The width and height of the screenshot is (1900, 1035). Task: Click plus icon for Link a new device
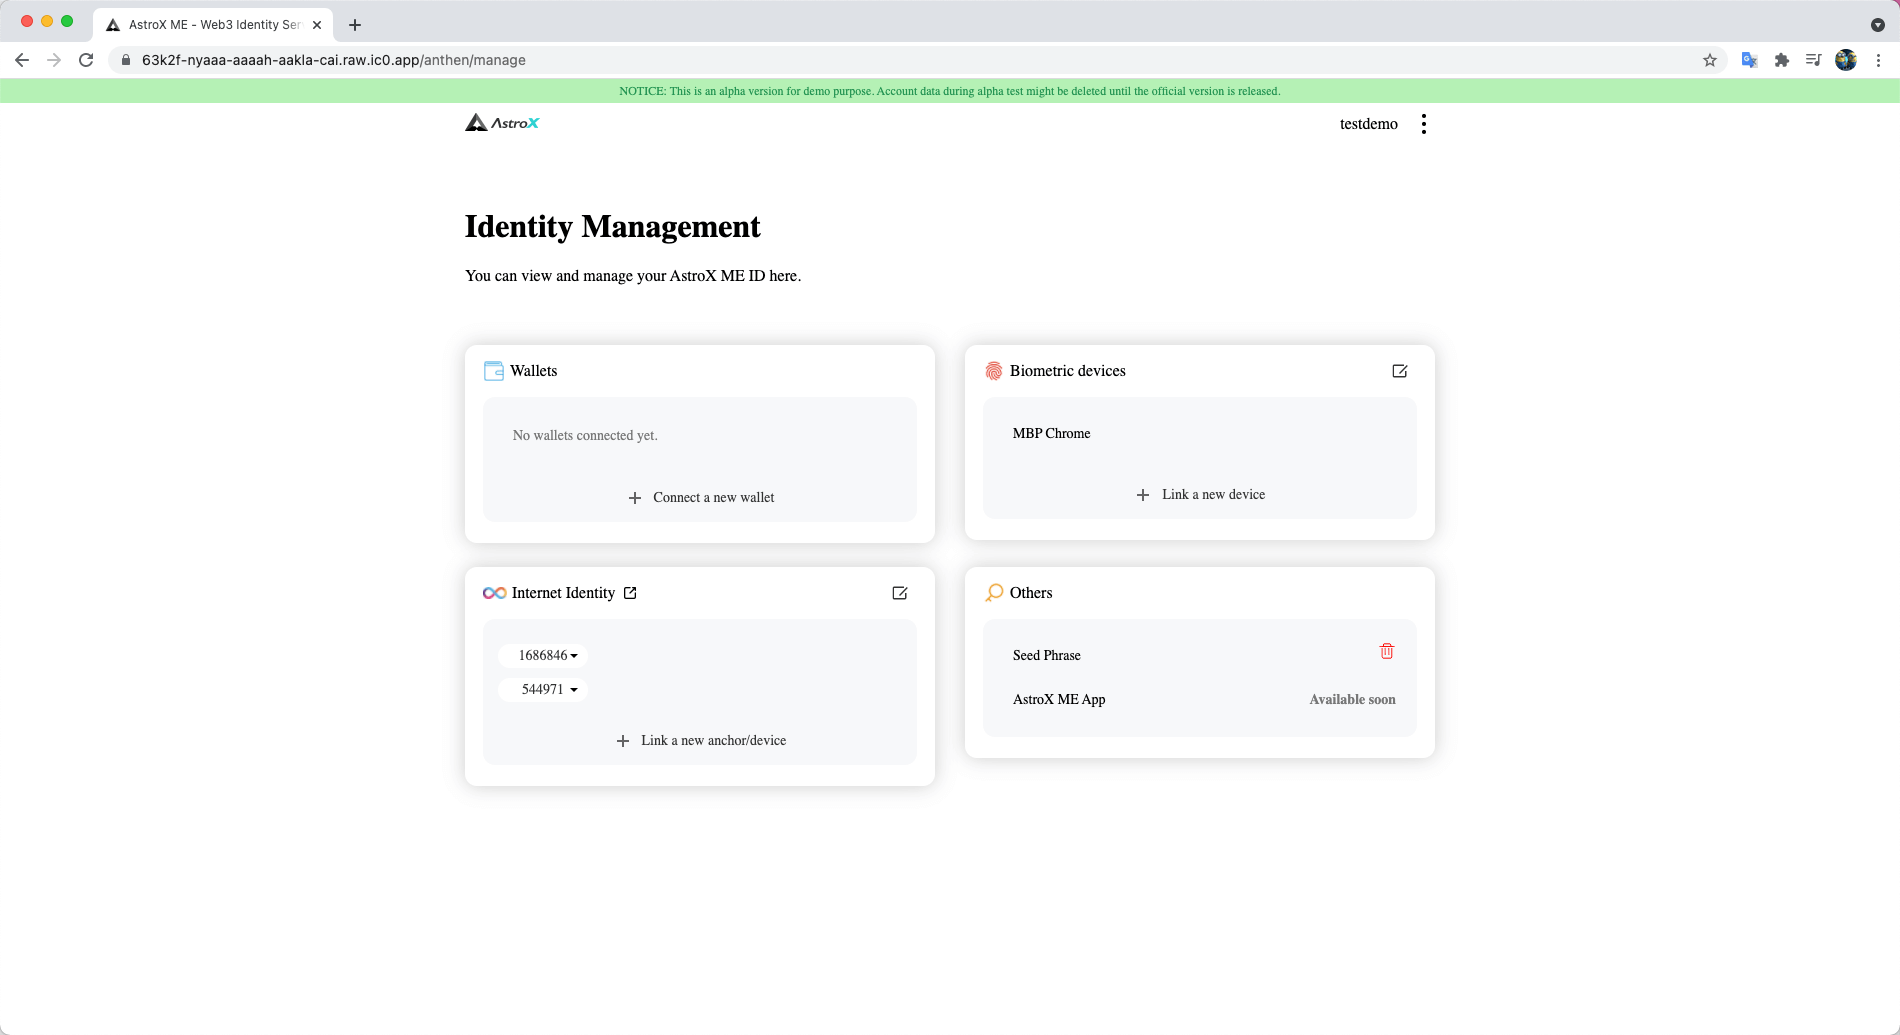[1143, 495]
